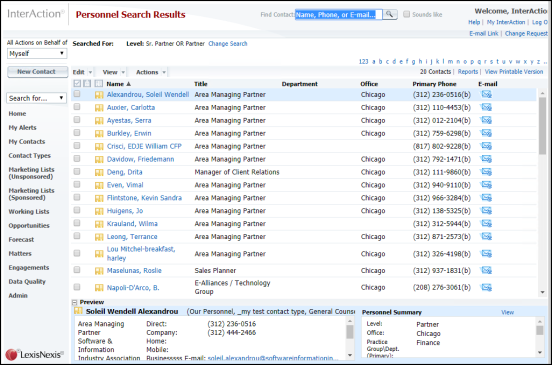This screenshot has height=365, width=552.
Task: Click the results list vertical scrollbar thumb
Action: [x=542, y=126]
